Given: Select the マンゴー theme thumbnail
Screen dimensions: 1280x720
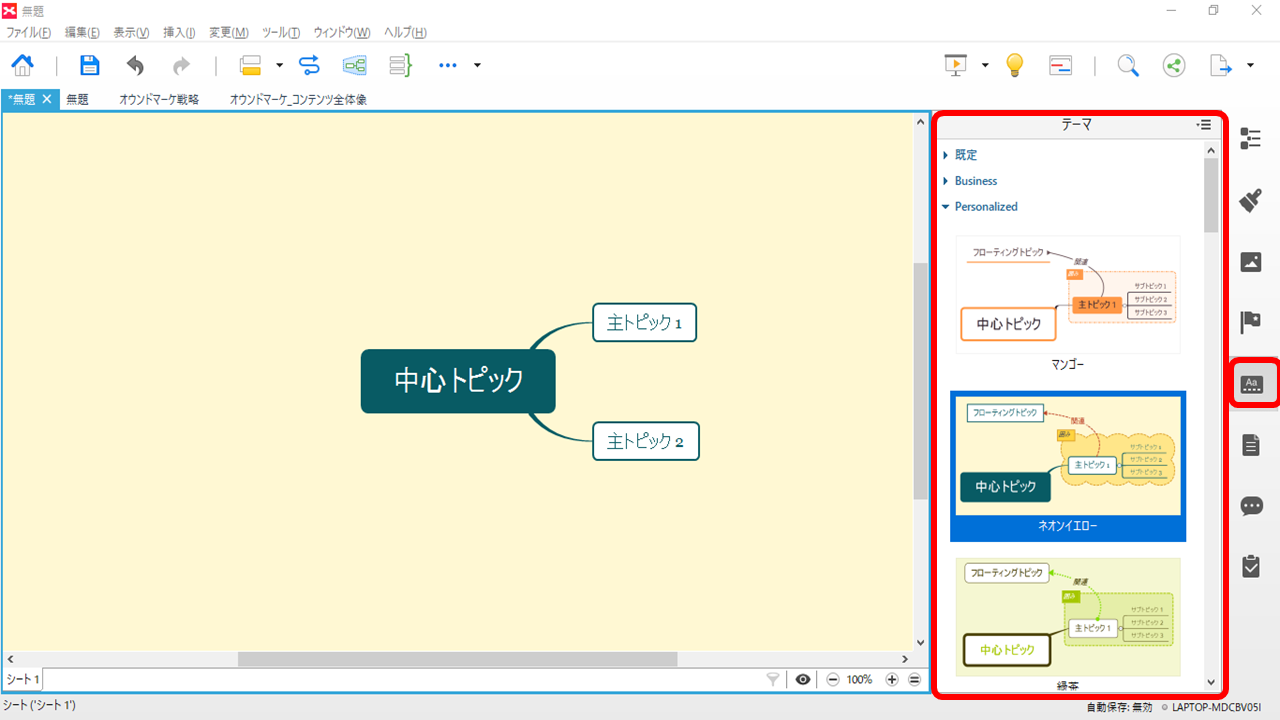Looking at the screenshot, I should pos(1067,295).
